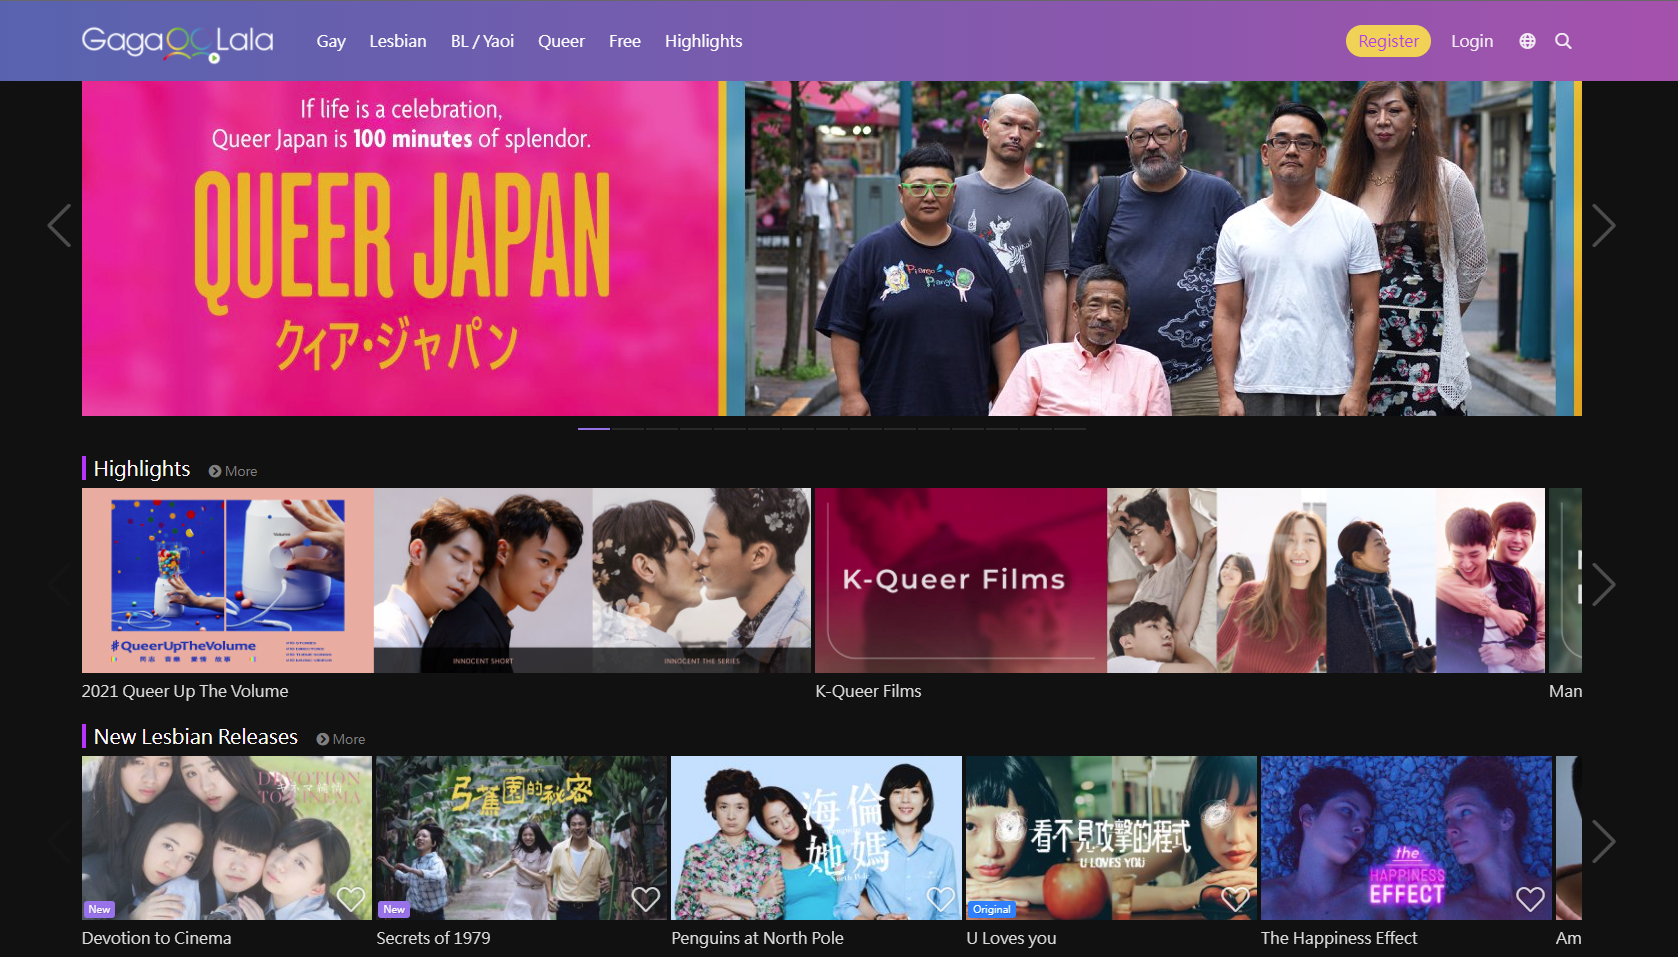Screen dimensions: 1678x957
Task: Open More next to New Lesbian Releases
Action: click(341, 739)
